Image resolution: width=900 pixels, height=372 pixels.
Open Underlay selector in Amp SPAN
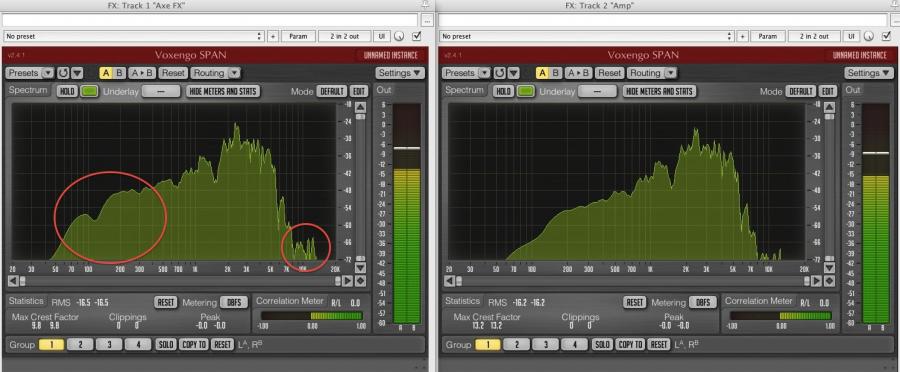click(x=597, y=91)
